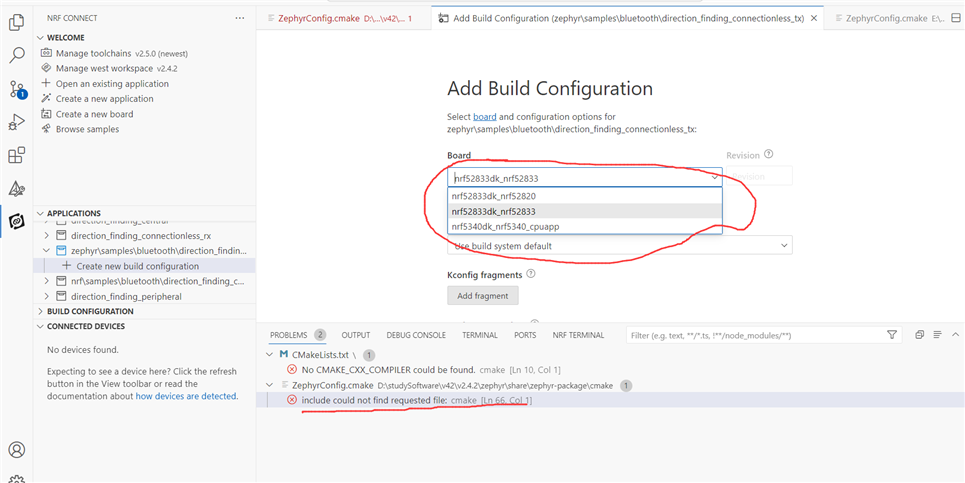Click the collapse all icon in Problems panel
The height and width of the screenshot is (483, 965).
(x=919, y=335)
